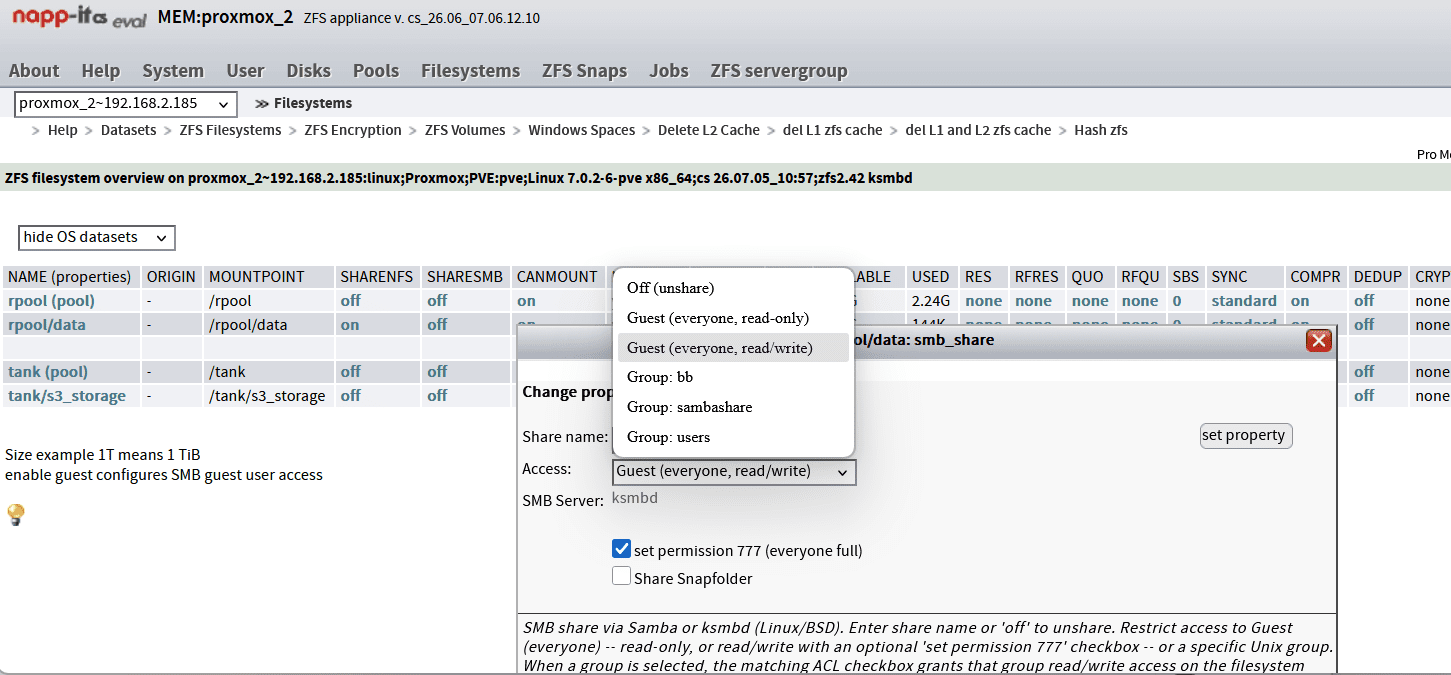
Task: Open ZFS Filesystems submenu link
Action: click(x=230, y=130)
